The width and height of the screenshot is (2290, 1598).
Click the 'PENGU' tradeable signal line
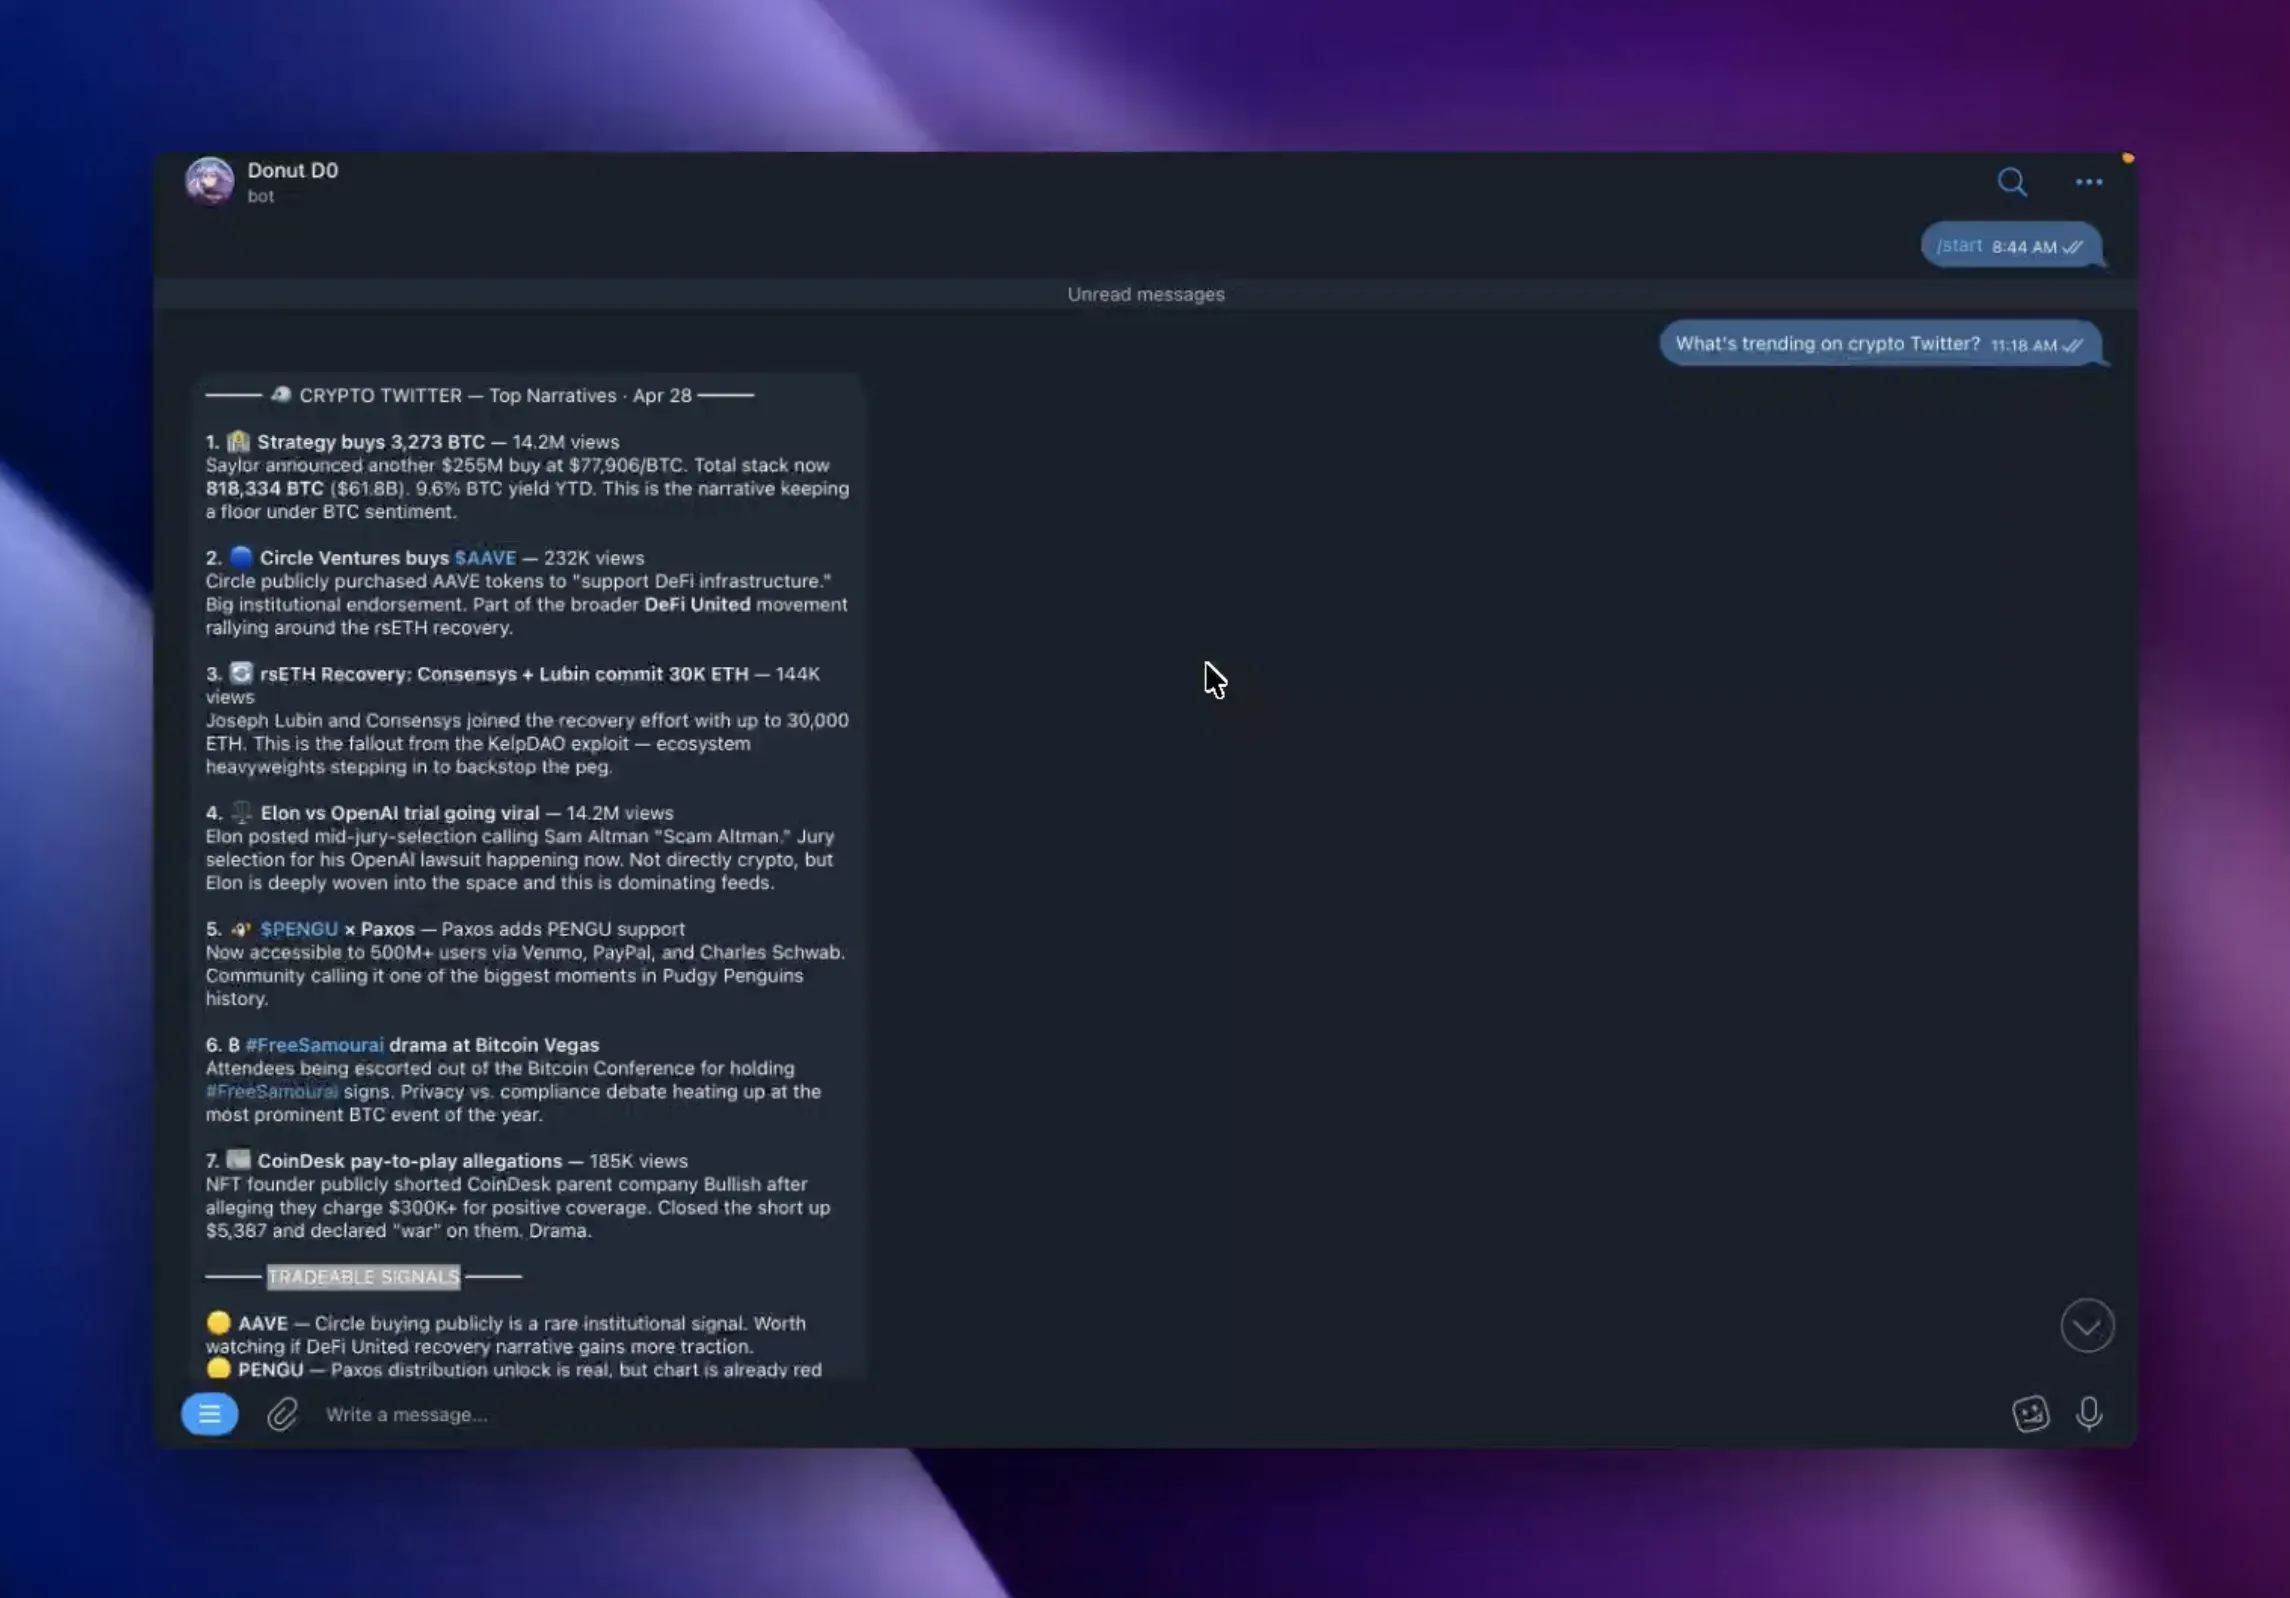coord(513,1370)
